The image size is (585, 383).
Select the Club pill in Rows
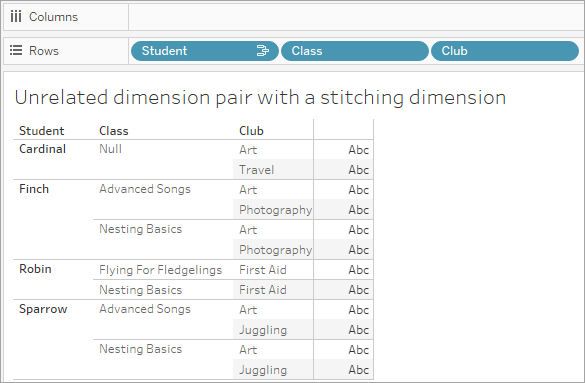coord(504,51)
